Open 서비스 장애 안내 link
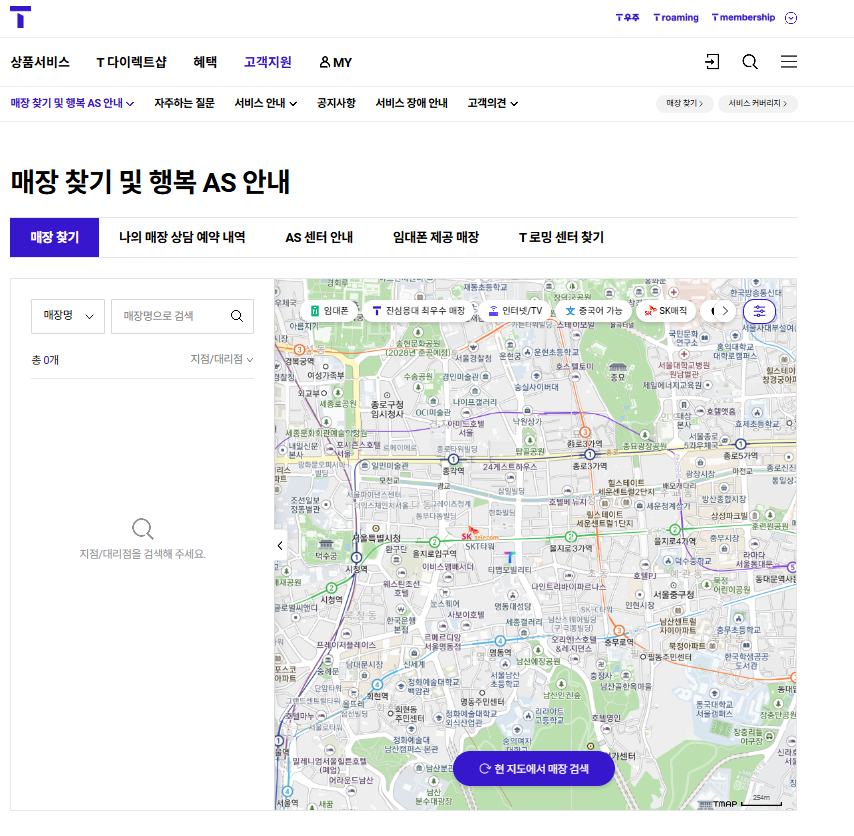Image resolution: width=854 pixels, height=836 pixels. [412, 103]
